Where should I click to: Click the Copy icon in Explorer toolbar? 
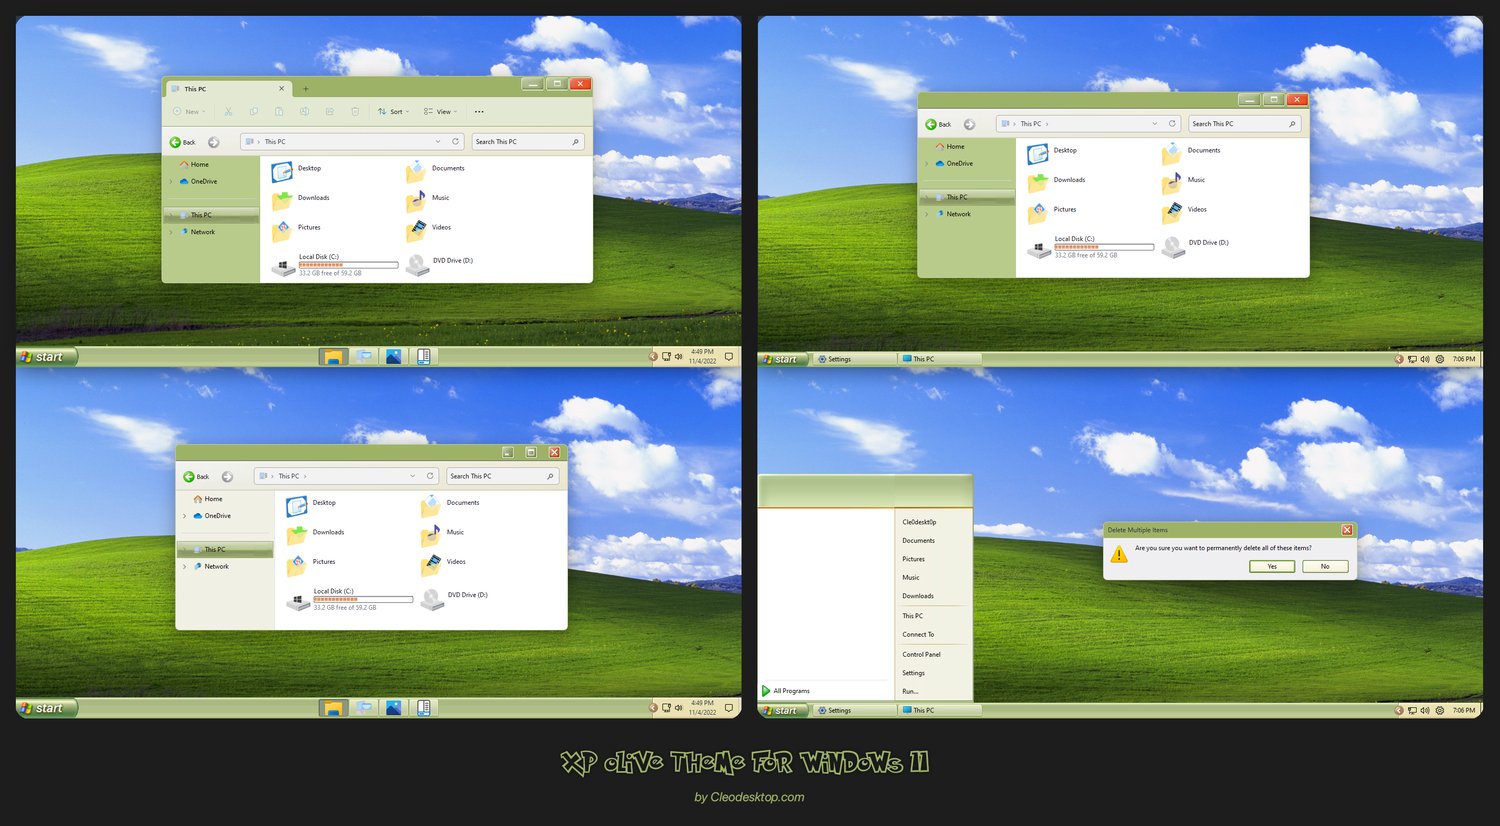pyautogui.click(x=254, y=112)
